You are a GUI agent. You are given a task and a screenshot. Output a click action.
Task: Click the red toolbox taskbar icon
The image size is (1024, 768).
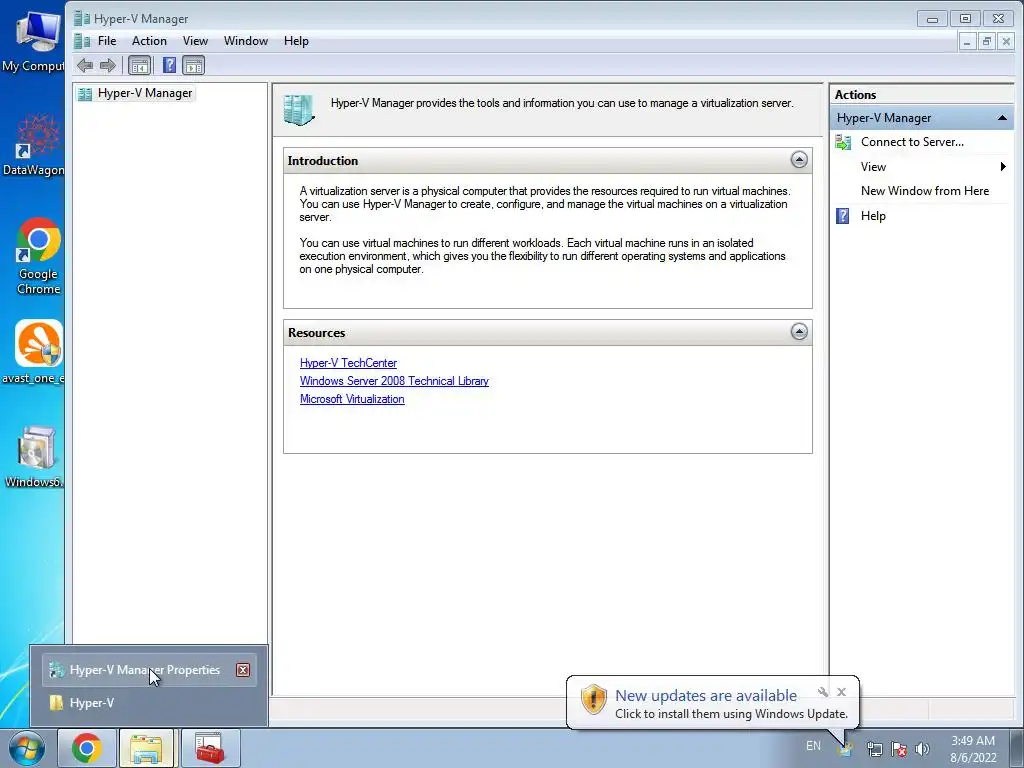tap(210, 748)
